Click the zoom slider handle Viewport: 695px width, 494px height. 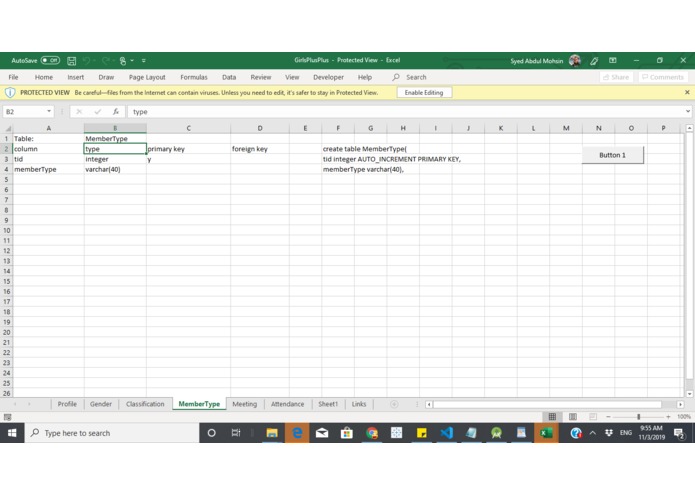pos(638,417)
